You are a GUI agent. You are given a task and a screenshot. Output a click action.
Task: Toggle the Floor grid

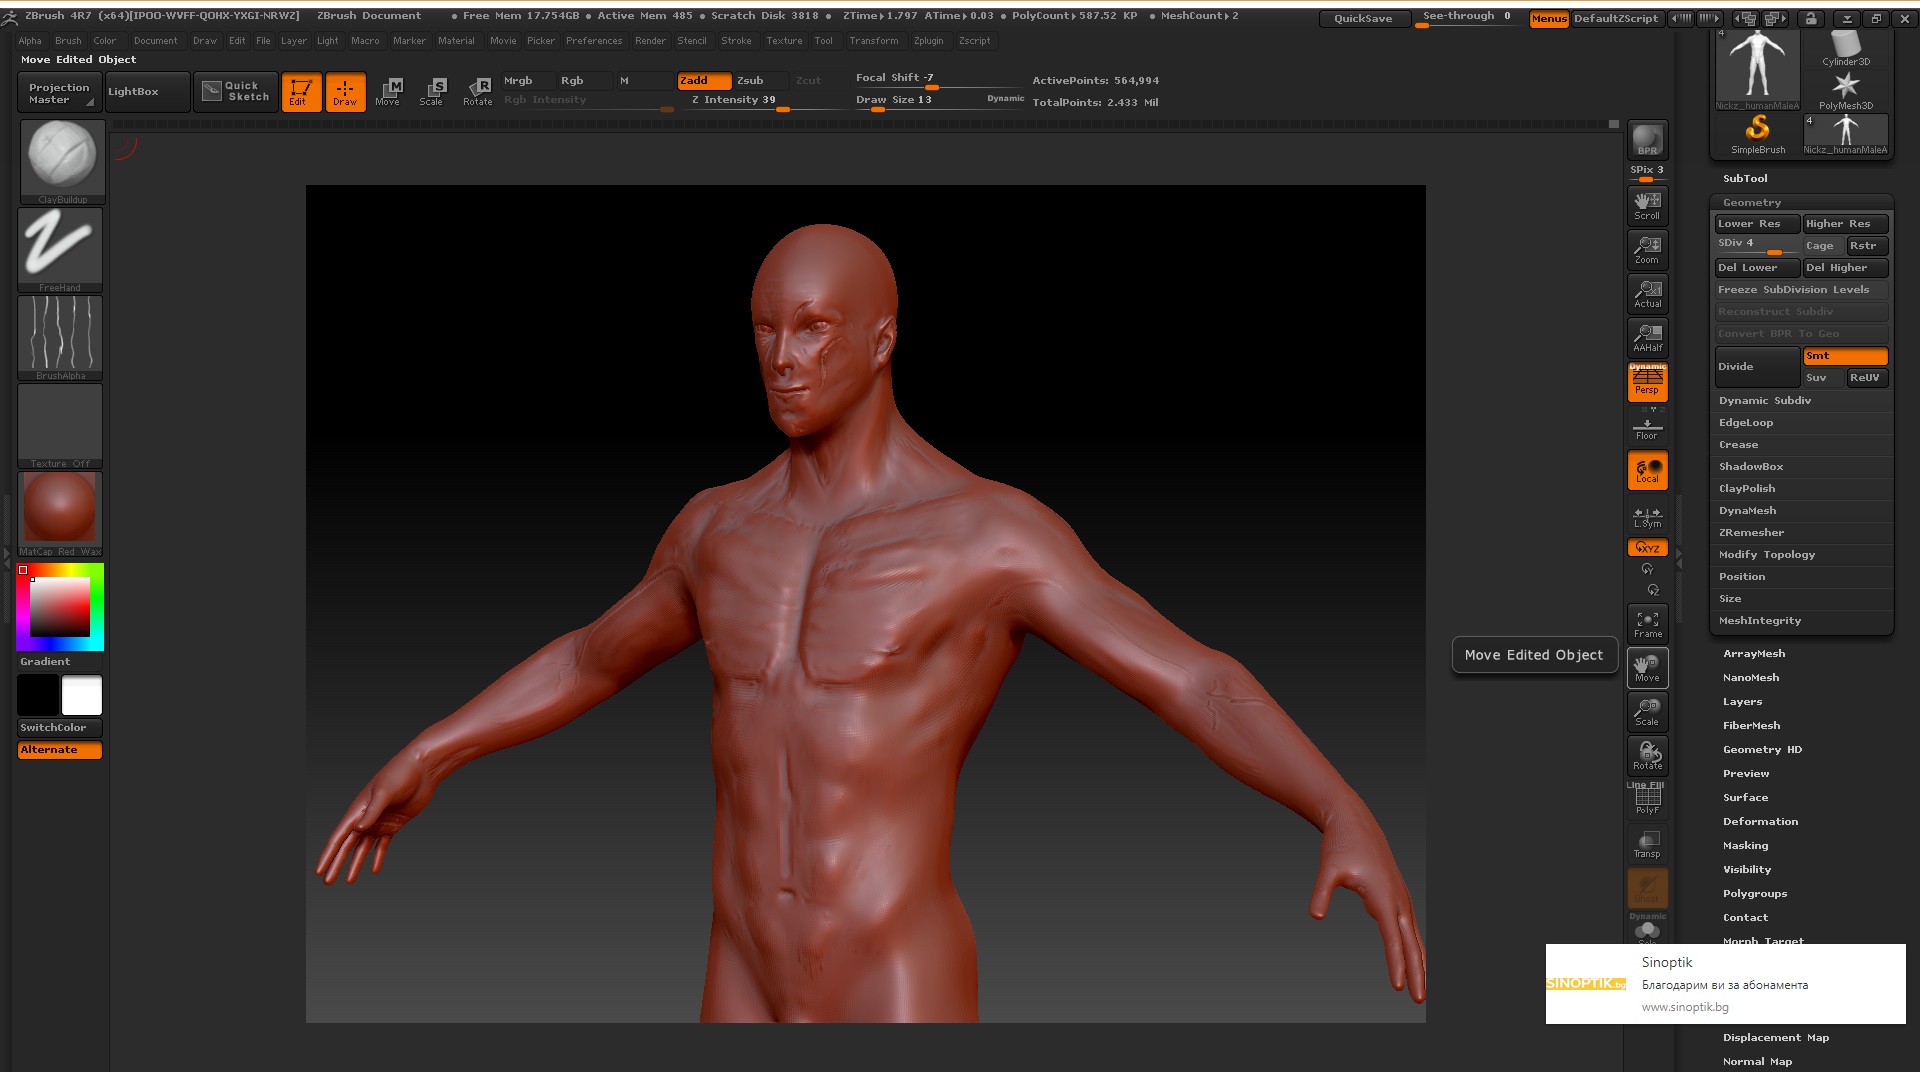pyautogui.click(x=1648, y=427)
